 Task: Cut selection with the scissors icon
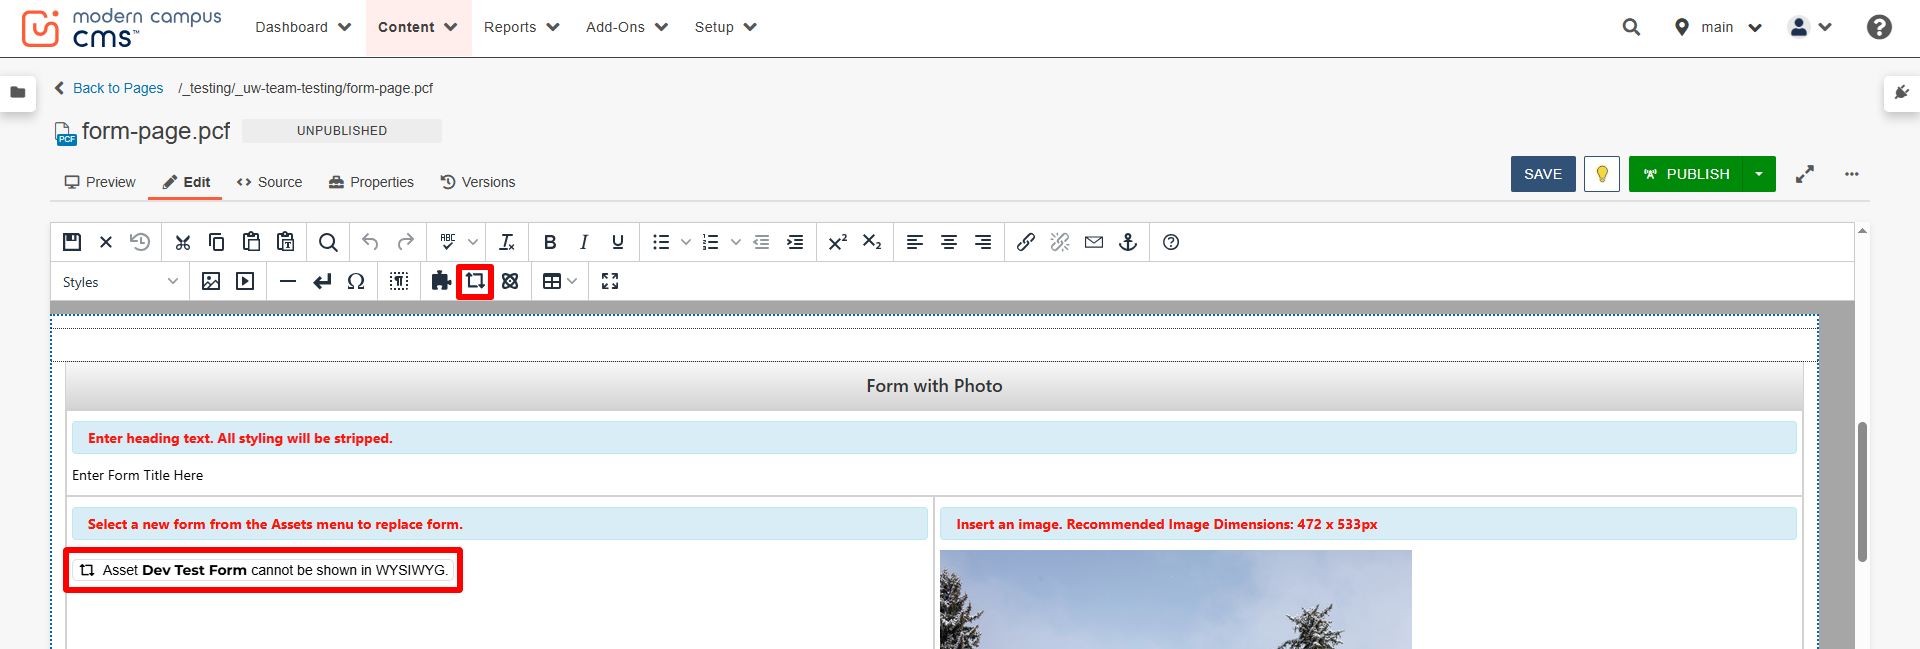coord(182,242)
